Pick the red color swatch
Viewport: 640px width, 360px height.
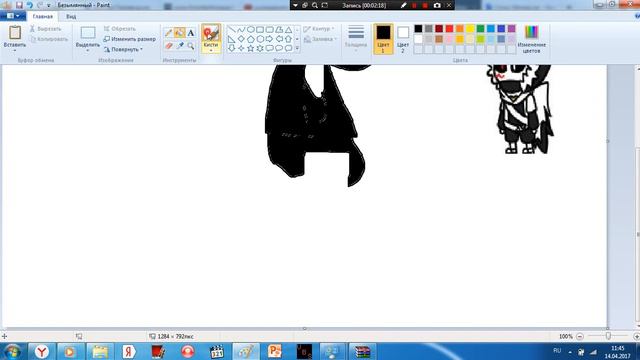pos(449,29)
